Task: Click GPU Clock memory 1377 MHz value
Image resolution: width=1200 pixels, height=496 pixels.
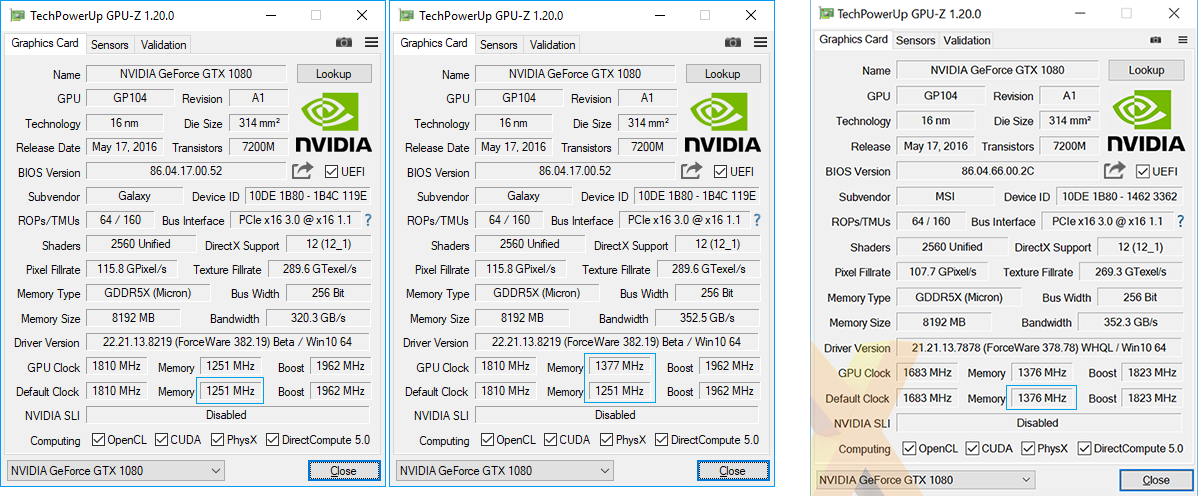Action: 620,366
